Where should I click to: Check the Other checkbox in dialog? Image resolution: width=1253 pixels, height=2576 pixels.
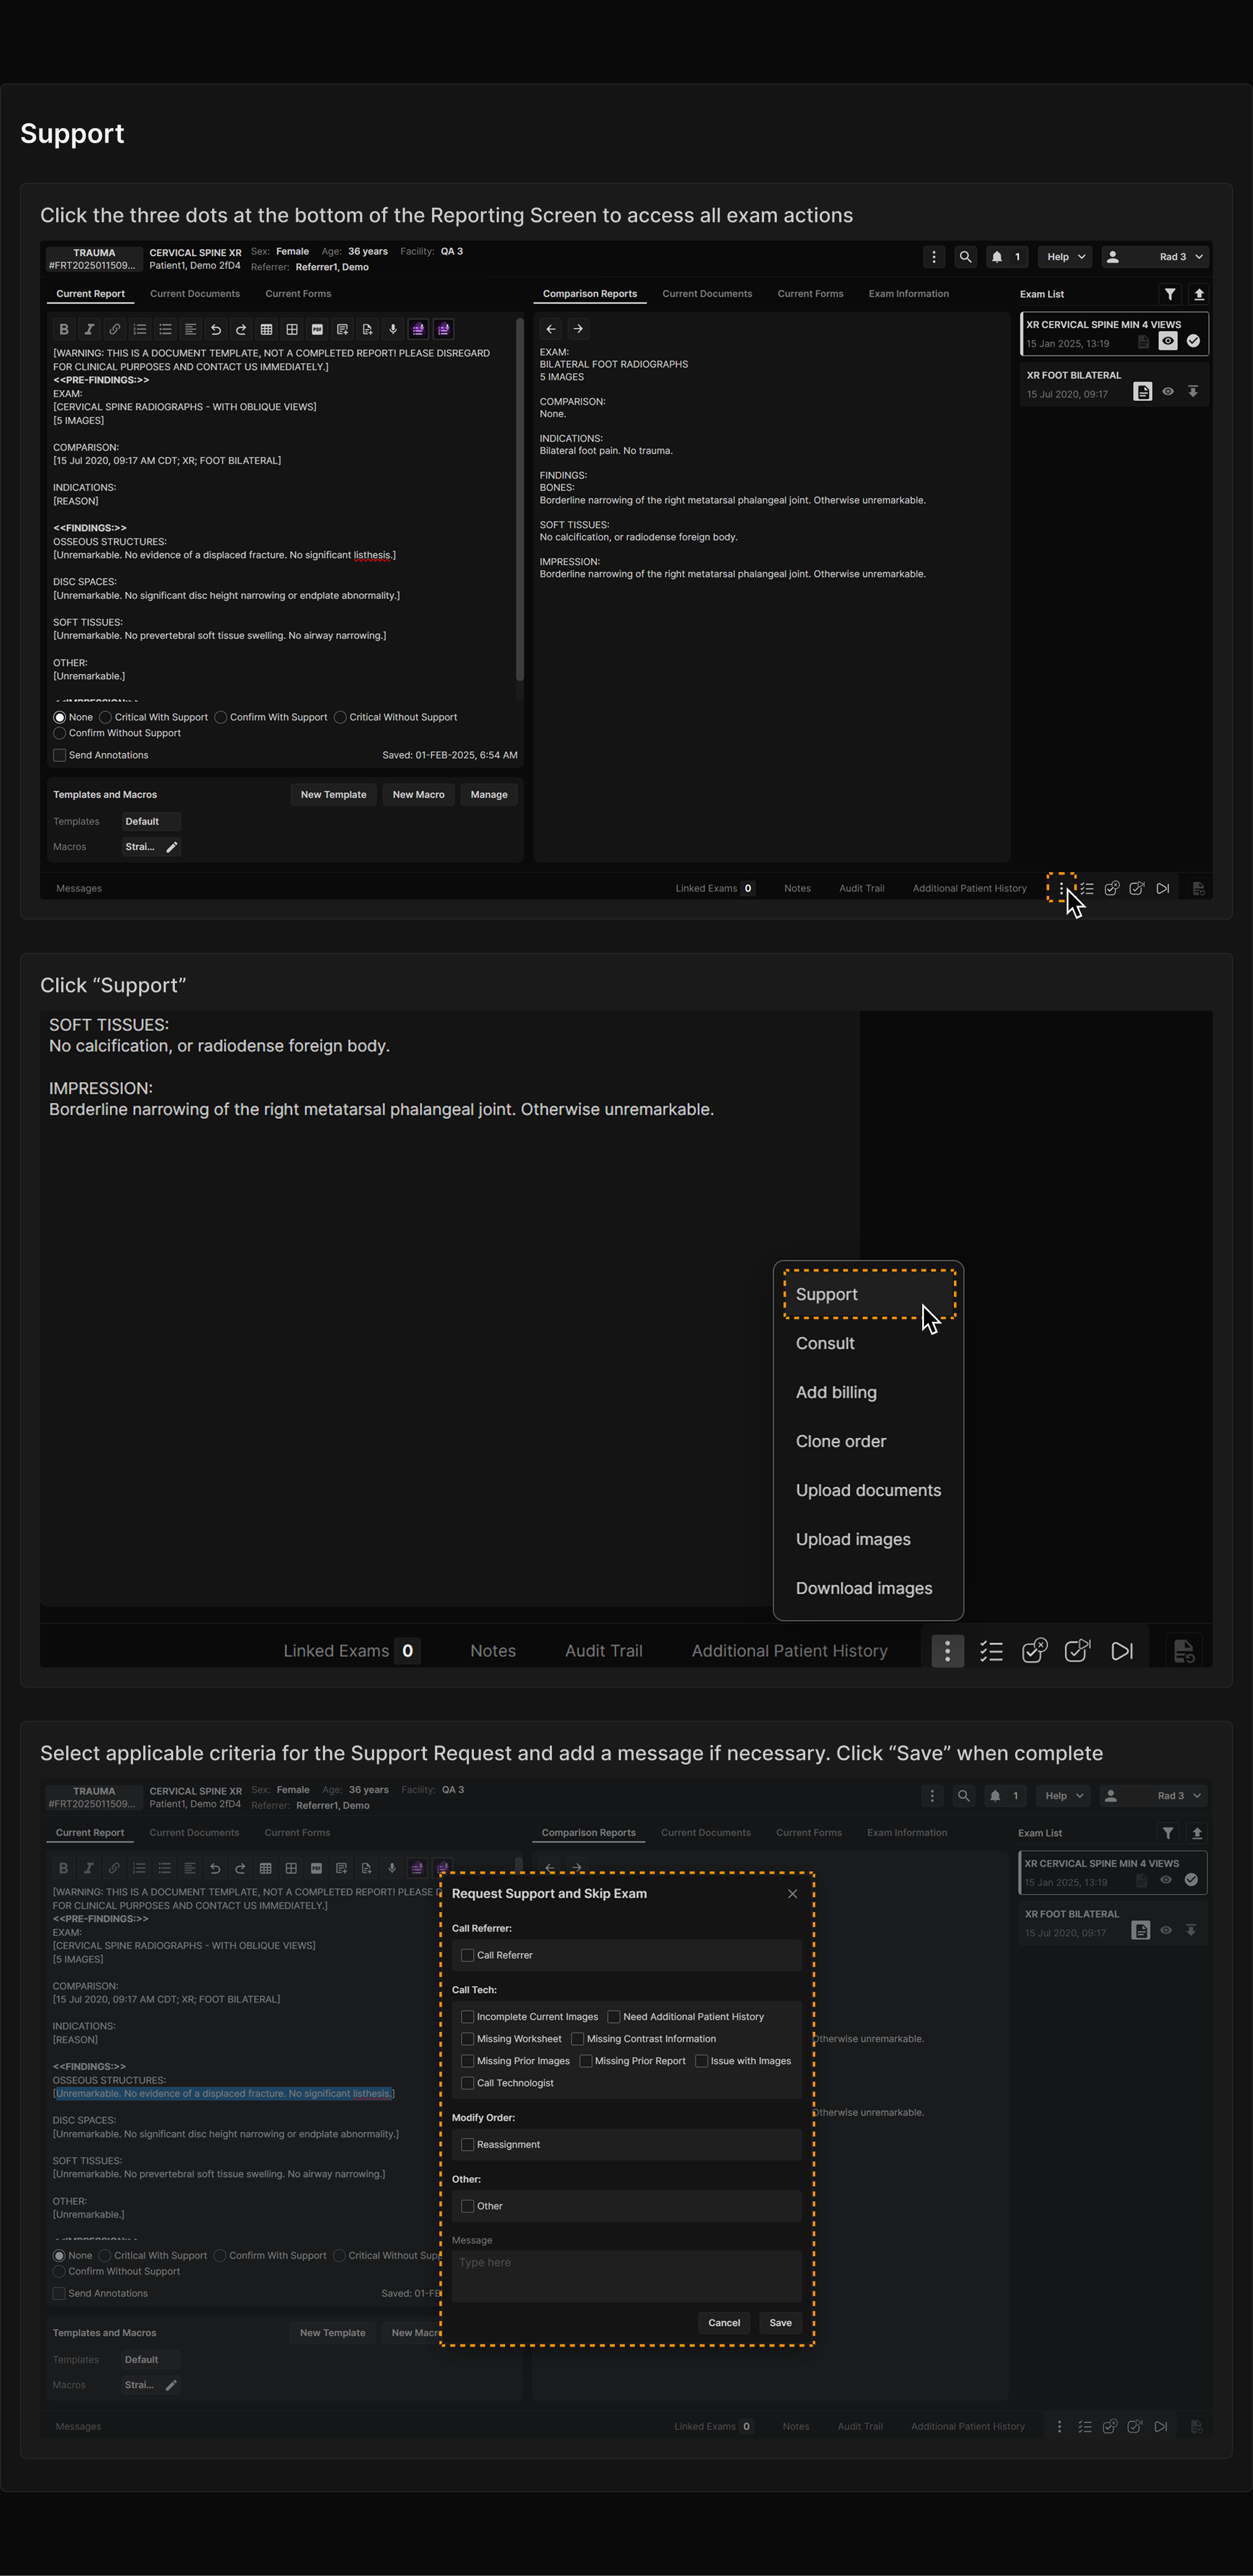[467, 2206]
